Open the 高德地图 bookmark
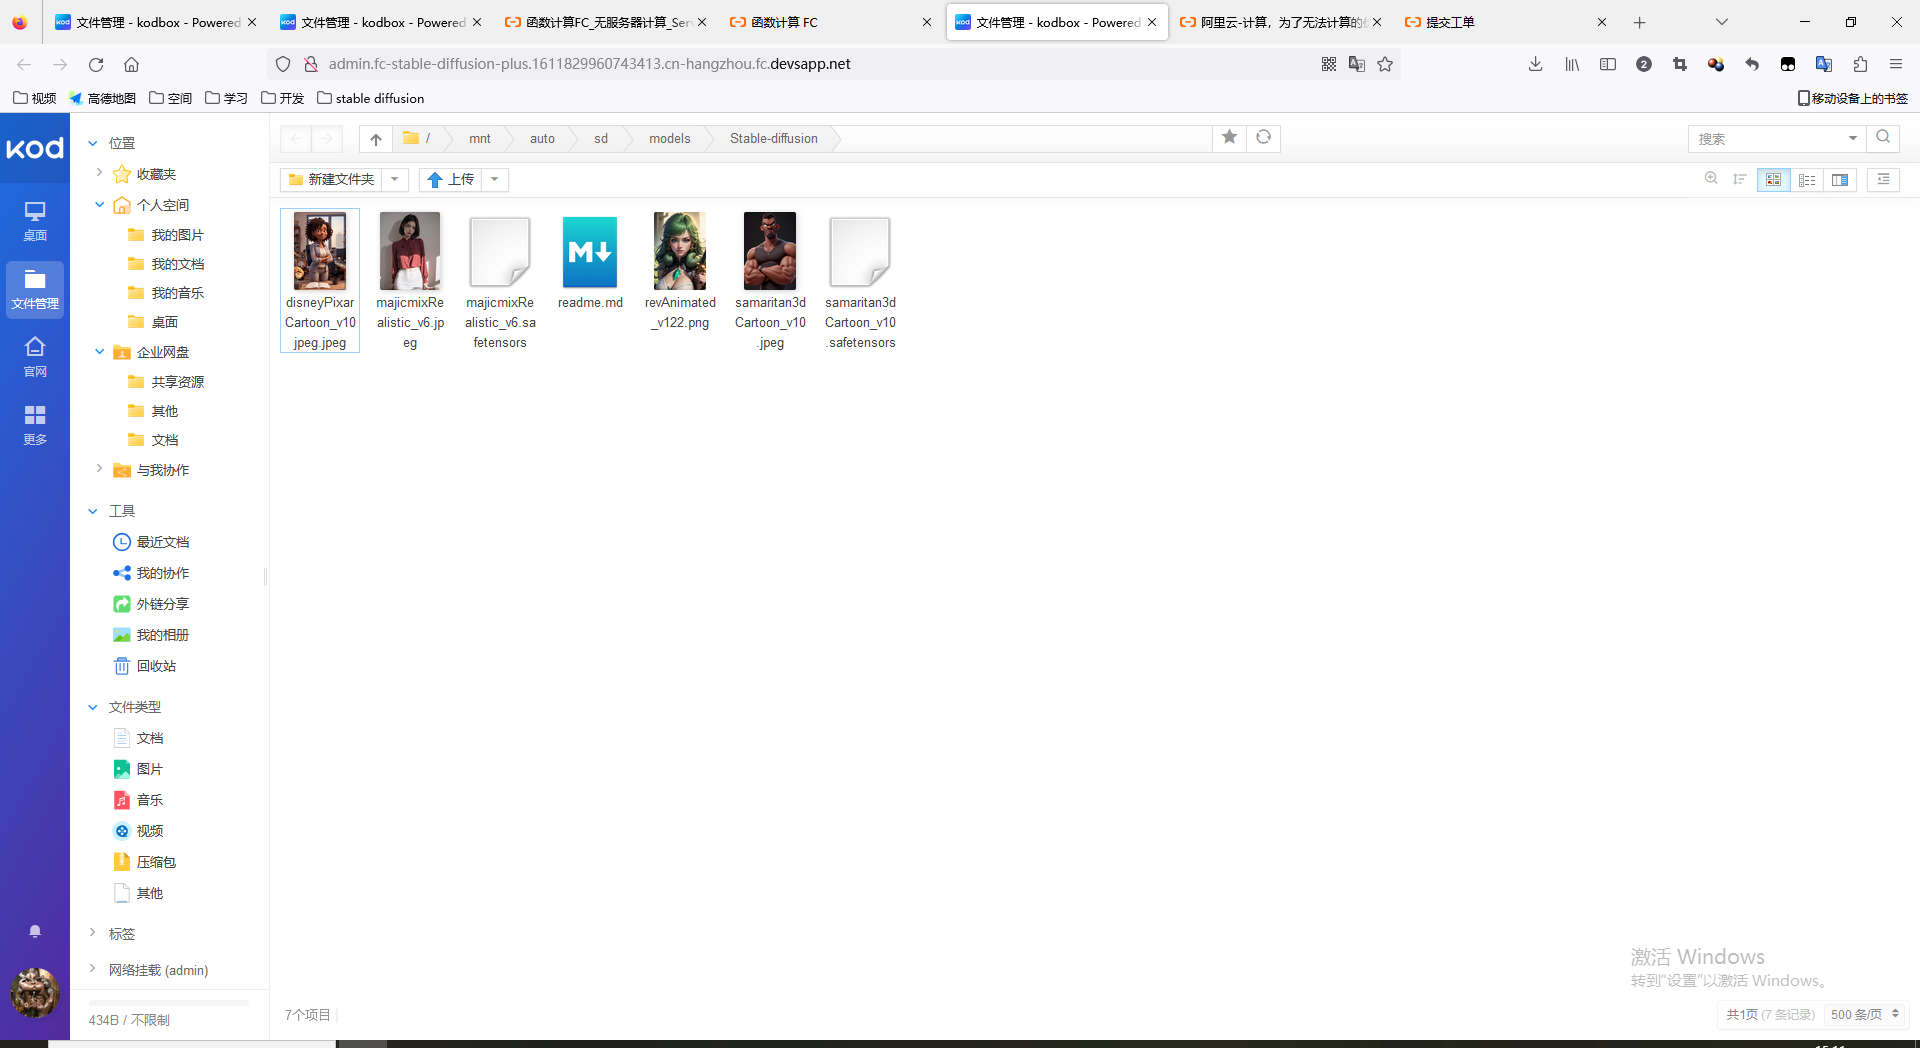This screenshot has height=1048, width=1920. pyautogui.click(x=102, y=98)
